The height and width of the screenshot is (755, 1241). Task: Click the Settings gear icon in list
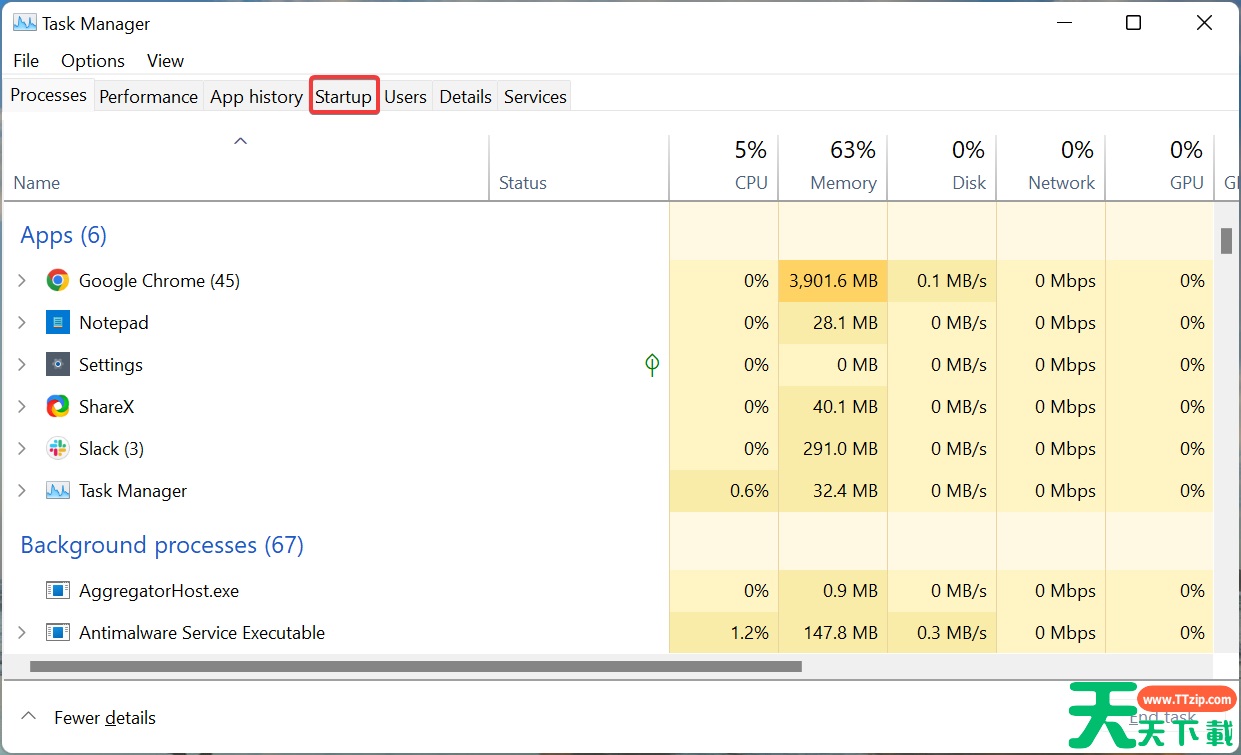coord(58,365)
